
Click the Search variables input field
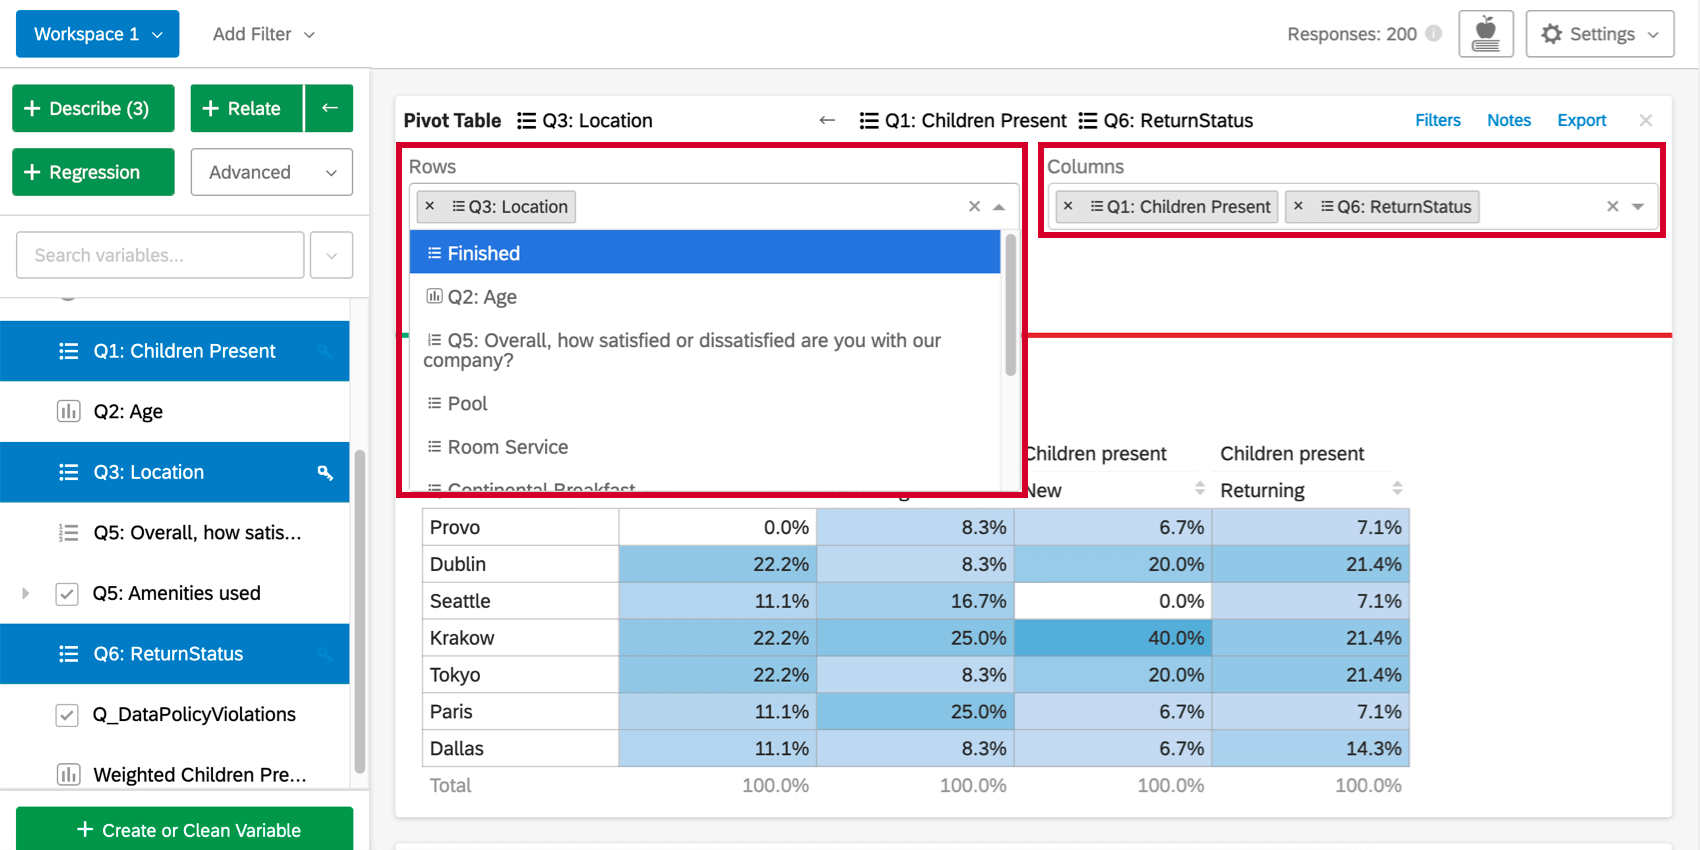point(160,255)
